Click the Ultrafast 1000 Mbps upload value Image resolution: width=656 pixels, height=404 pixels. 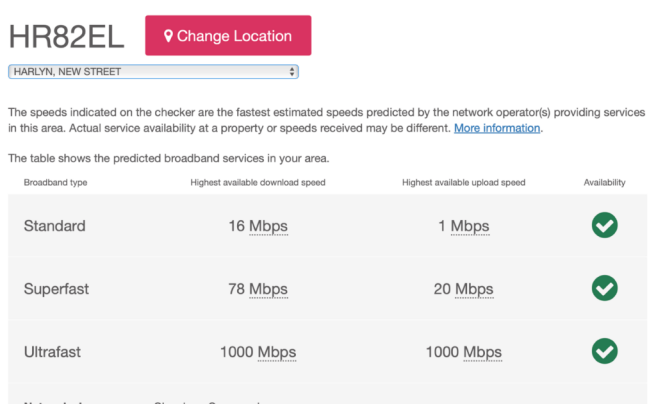[x=463, y=352]
